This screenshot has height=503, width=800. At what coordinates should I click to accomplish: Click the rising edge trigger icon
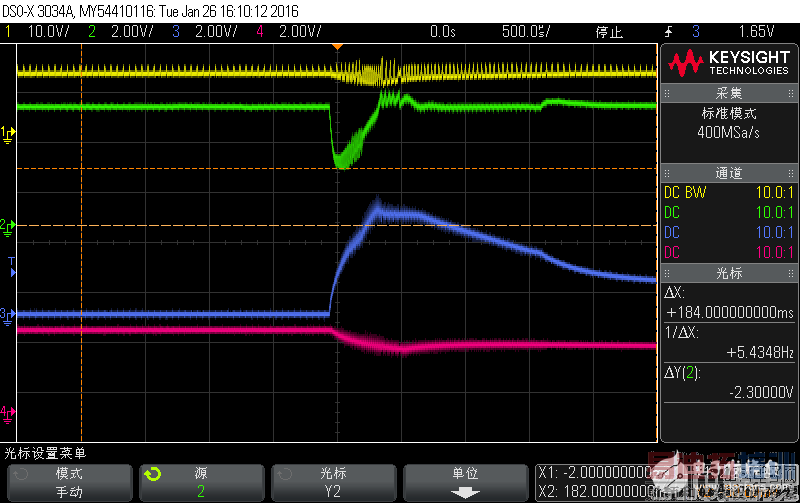[668, 32]
